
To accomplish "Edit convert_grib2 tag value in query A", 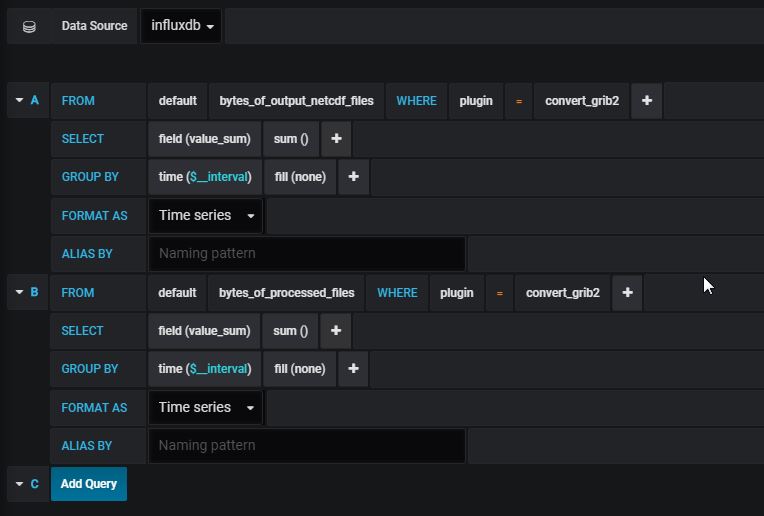I will pyautogui.click(x=582, y=101).
